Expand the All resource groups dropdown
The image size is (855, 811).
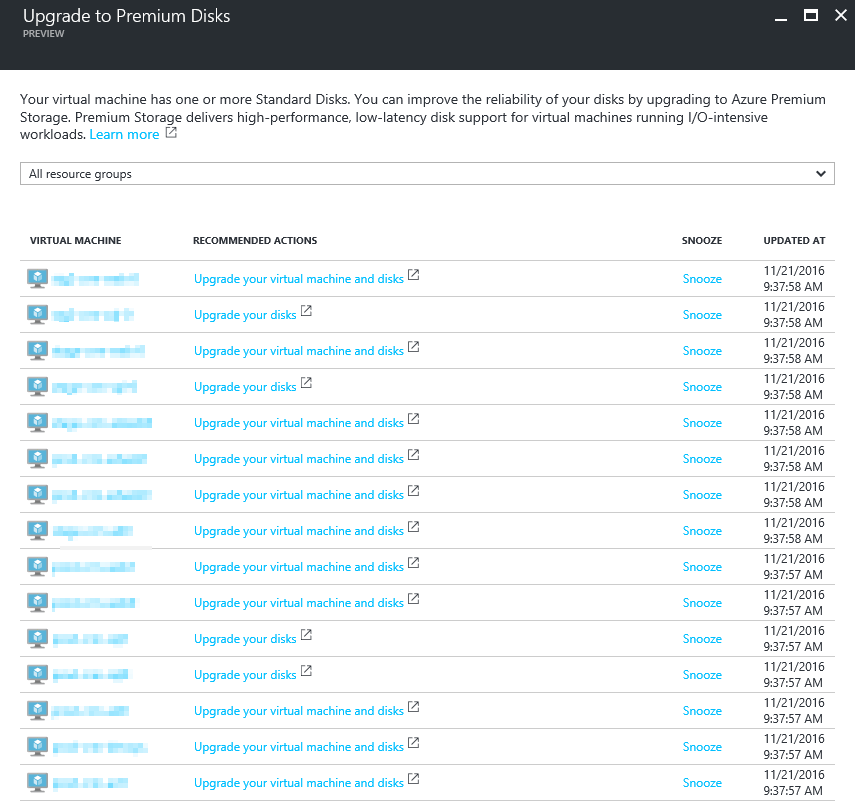click(427, 173)
